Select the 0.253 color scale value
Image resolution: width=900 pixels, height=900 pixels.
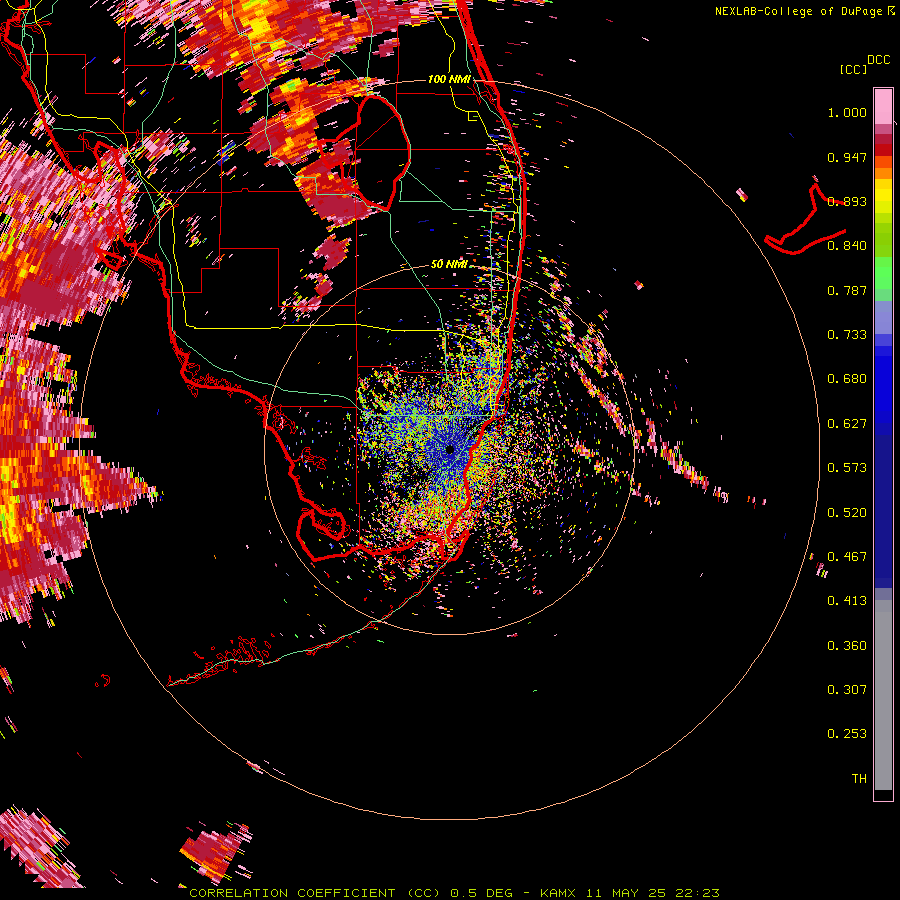(x=847, y=734)
